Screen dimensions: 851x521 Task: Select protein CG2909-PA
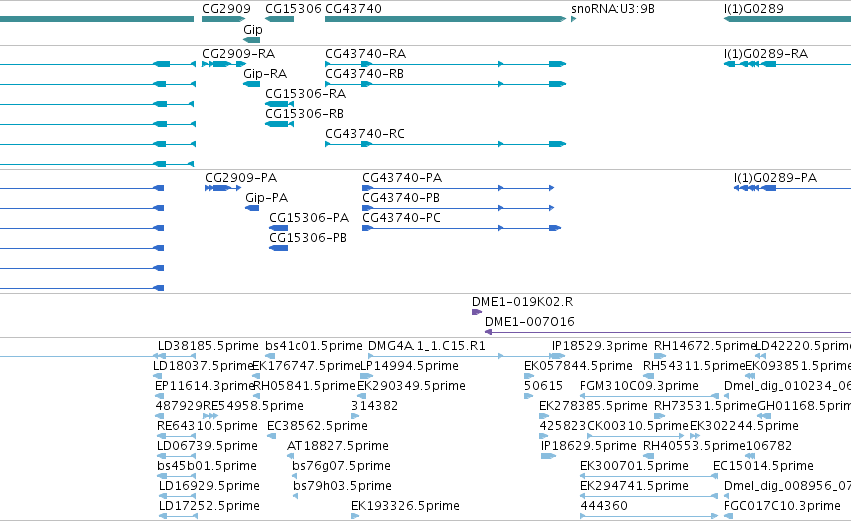[241, 178]
